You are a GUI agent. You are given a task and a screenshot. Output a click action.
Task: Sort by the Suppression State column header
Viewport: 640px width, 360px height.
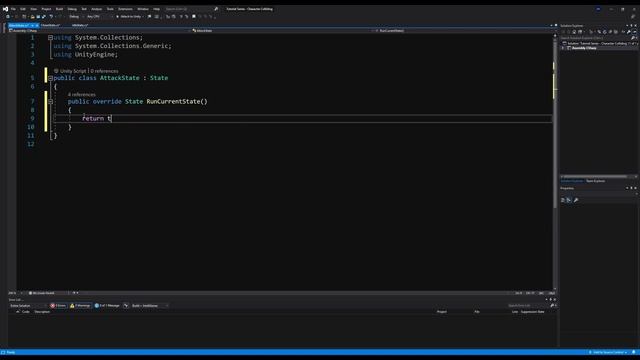pyautogui.click(x=533, y=312)
